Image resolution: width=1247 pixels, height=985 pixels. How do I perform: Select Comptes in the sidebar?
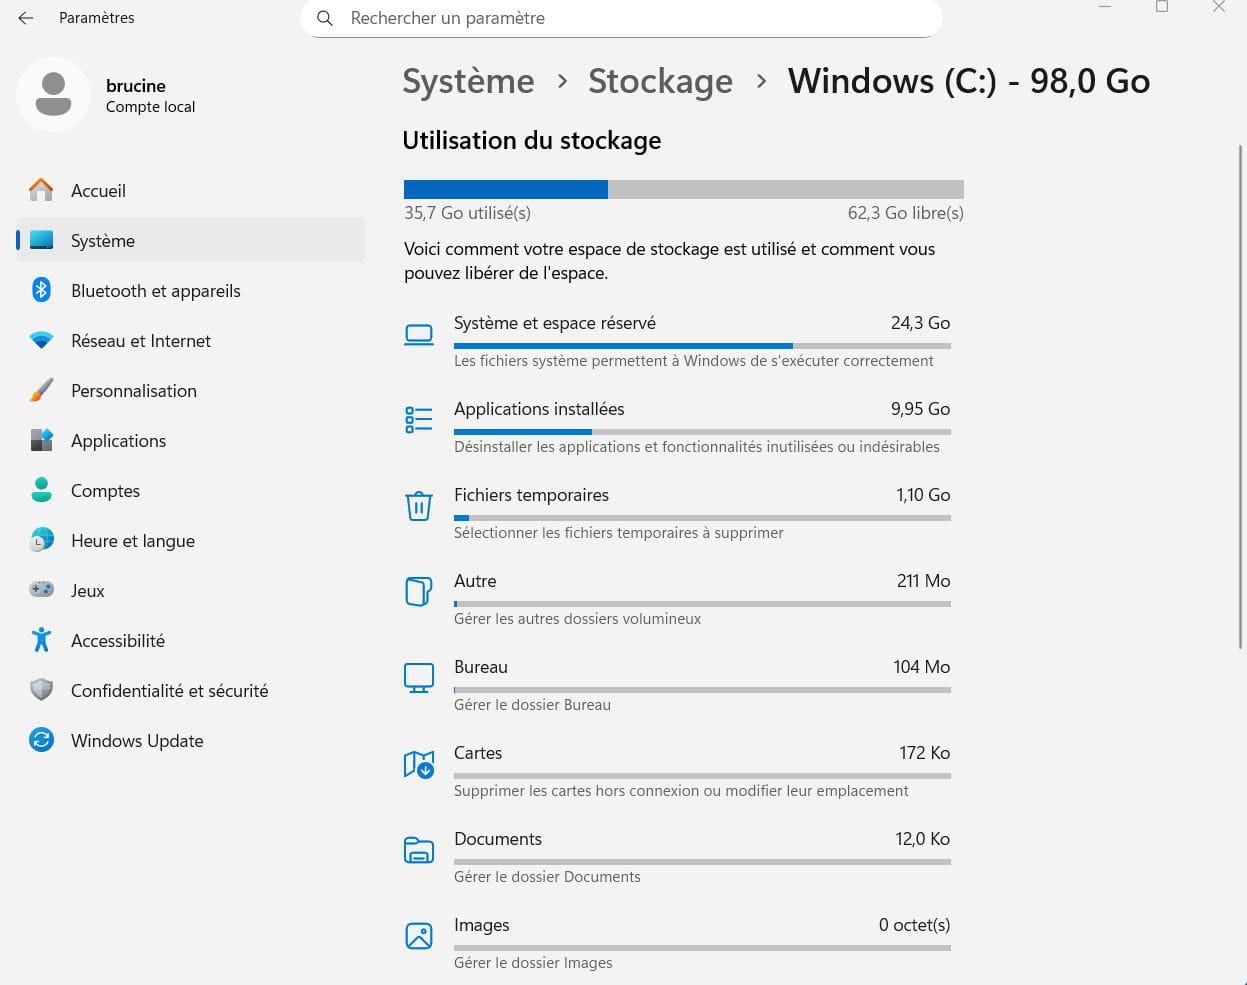190,490
